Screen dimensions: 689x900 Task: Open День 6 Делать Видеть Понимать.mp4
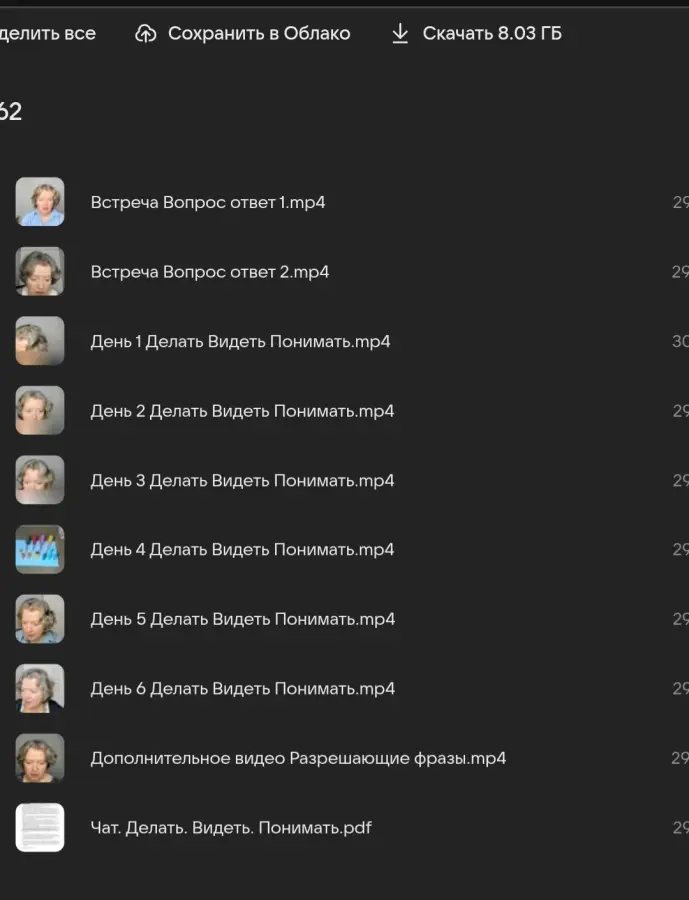tap(243, 689)
